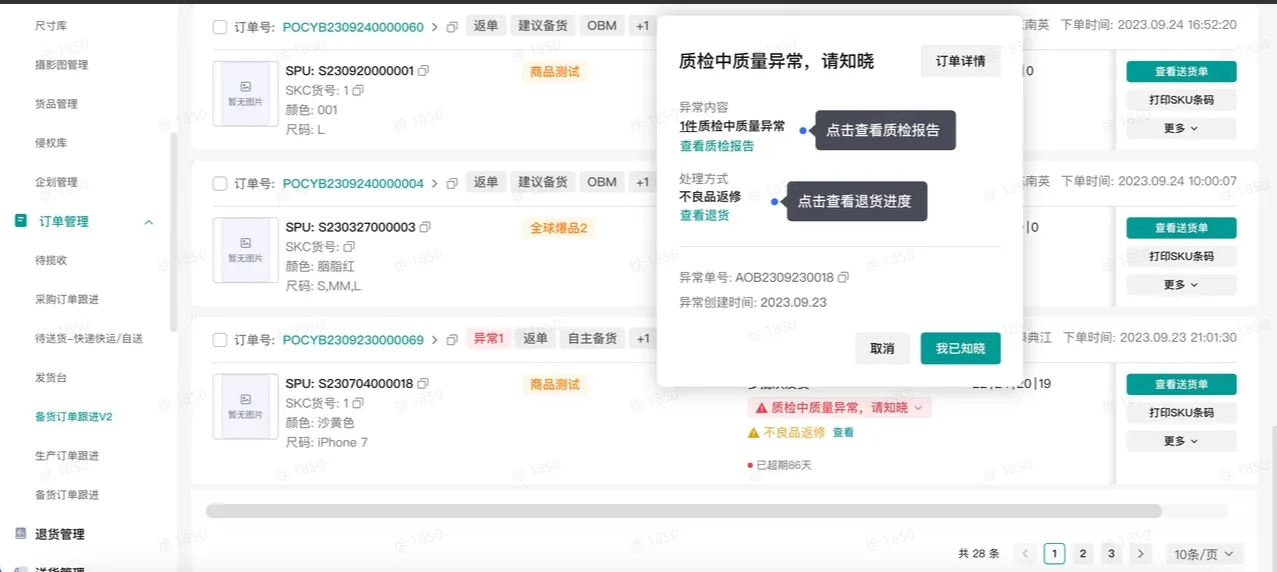Open 查看质检报告 link
This screenshot has width=1277, height=572.
(x=717, y=146)
